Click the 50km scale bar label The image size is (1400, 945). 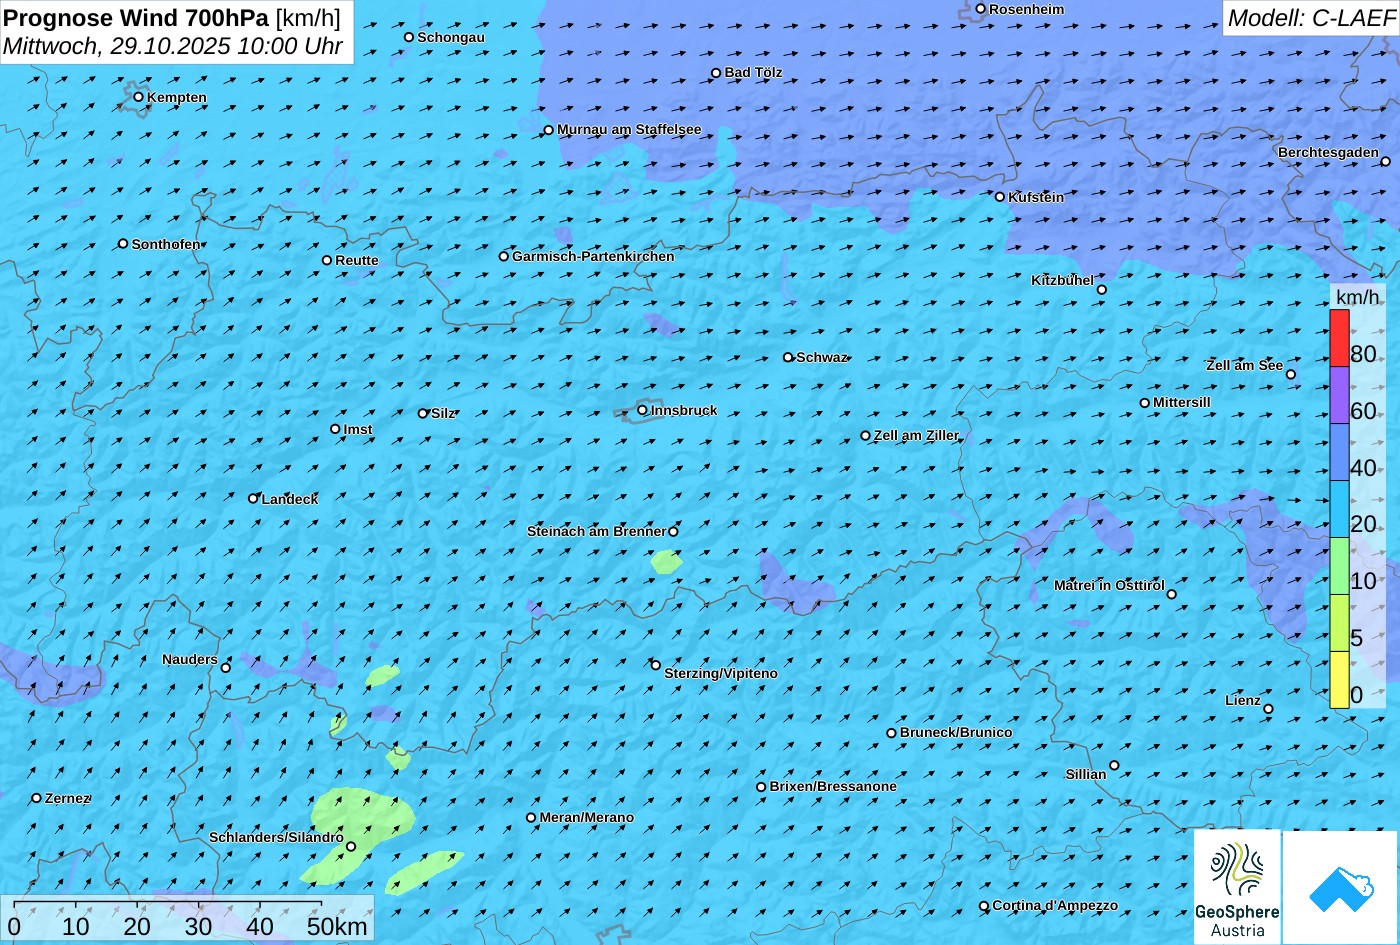click(x=337, y=926)
